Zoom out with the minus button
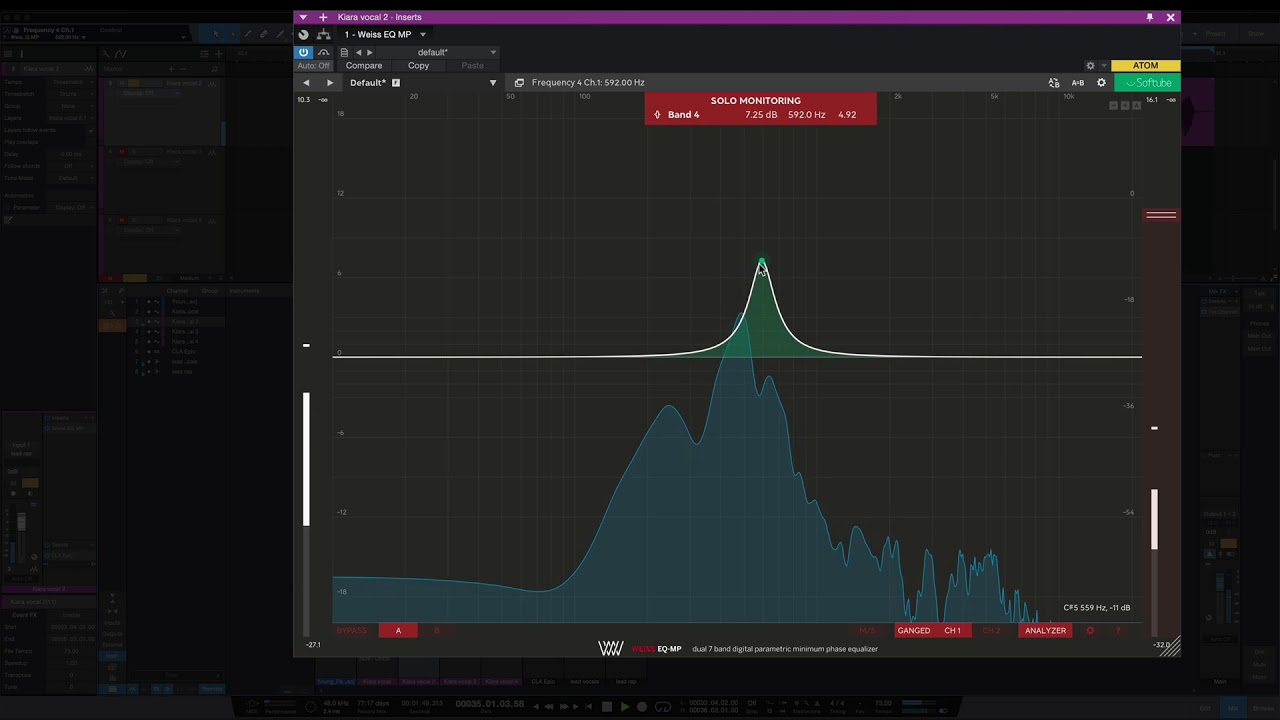The image size is (1280, 720). click(x=1114, y=105)
